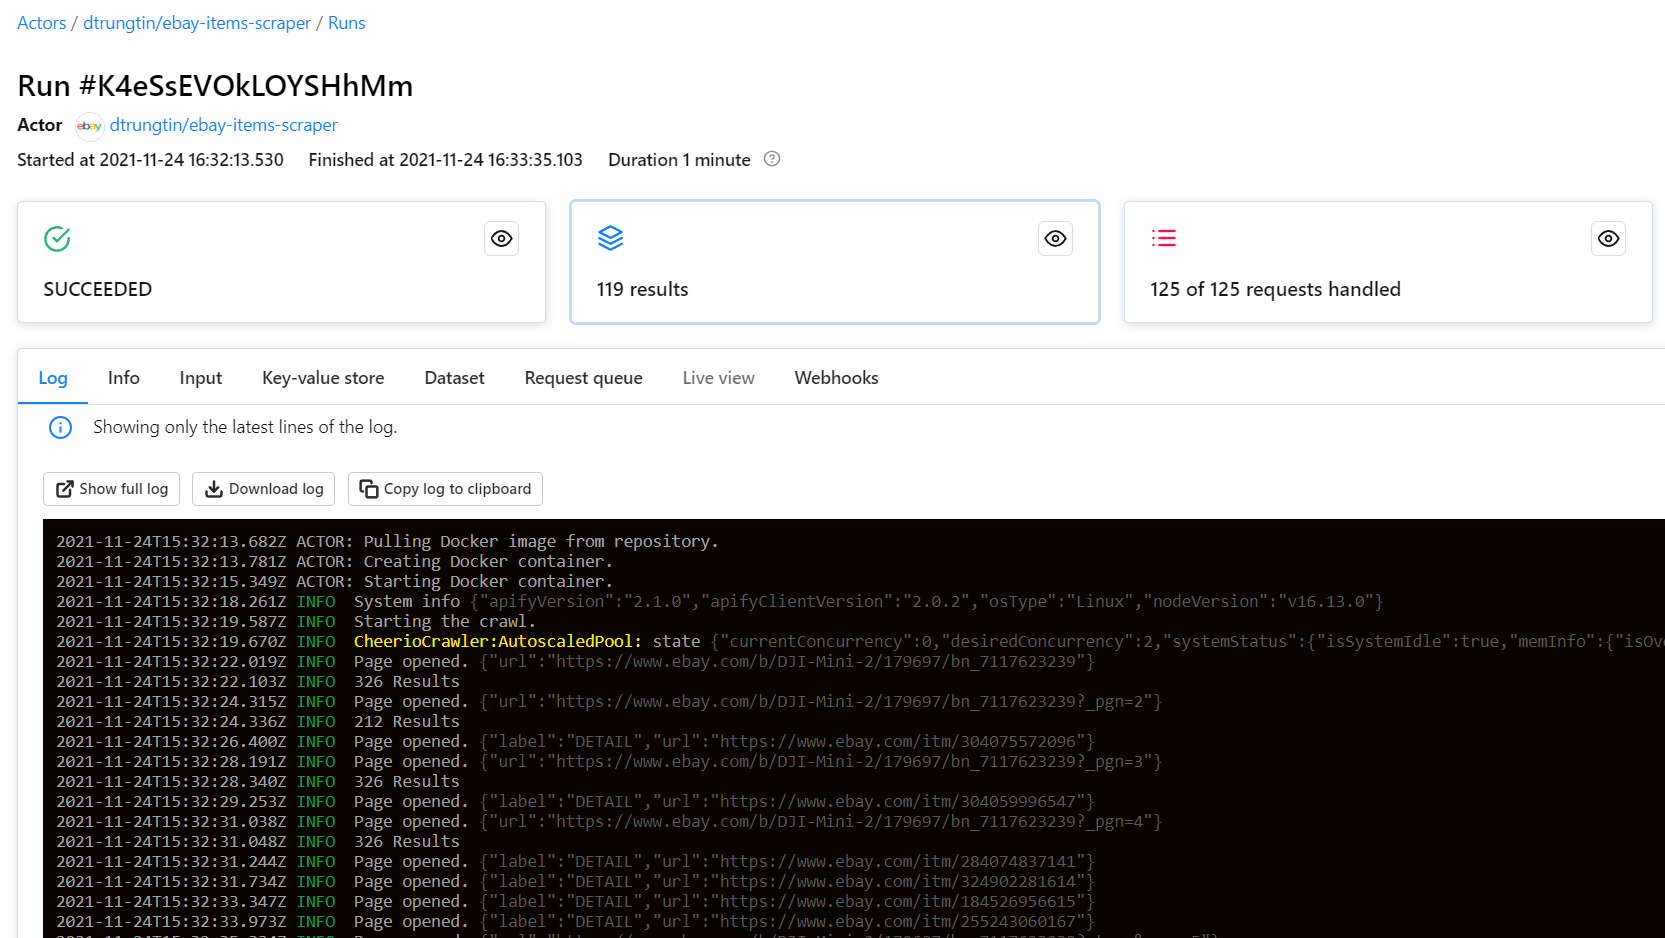Image resolution: width=1665 pixels, height=938 pixels.
Task: Open the Dataset tab
Action: pyautogui.click(x=455, y=378)
